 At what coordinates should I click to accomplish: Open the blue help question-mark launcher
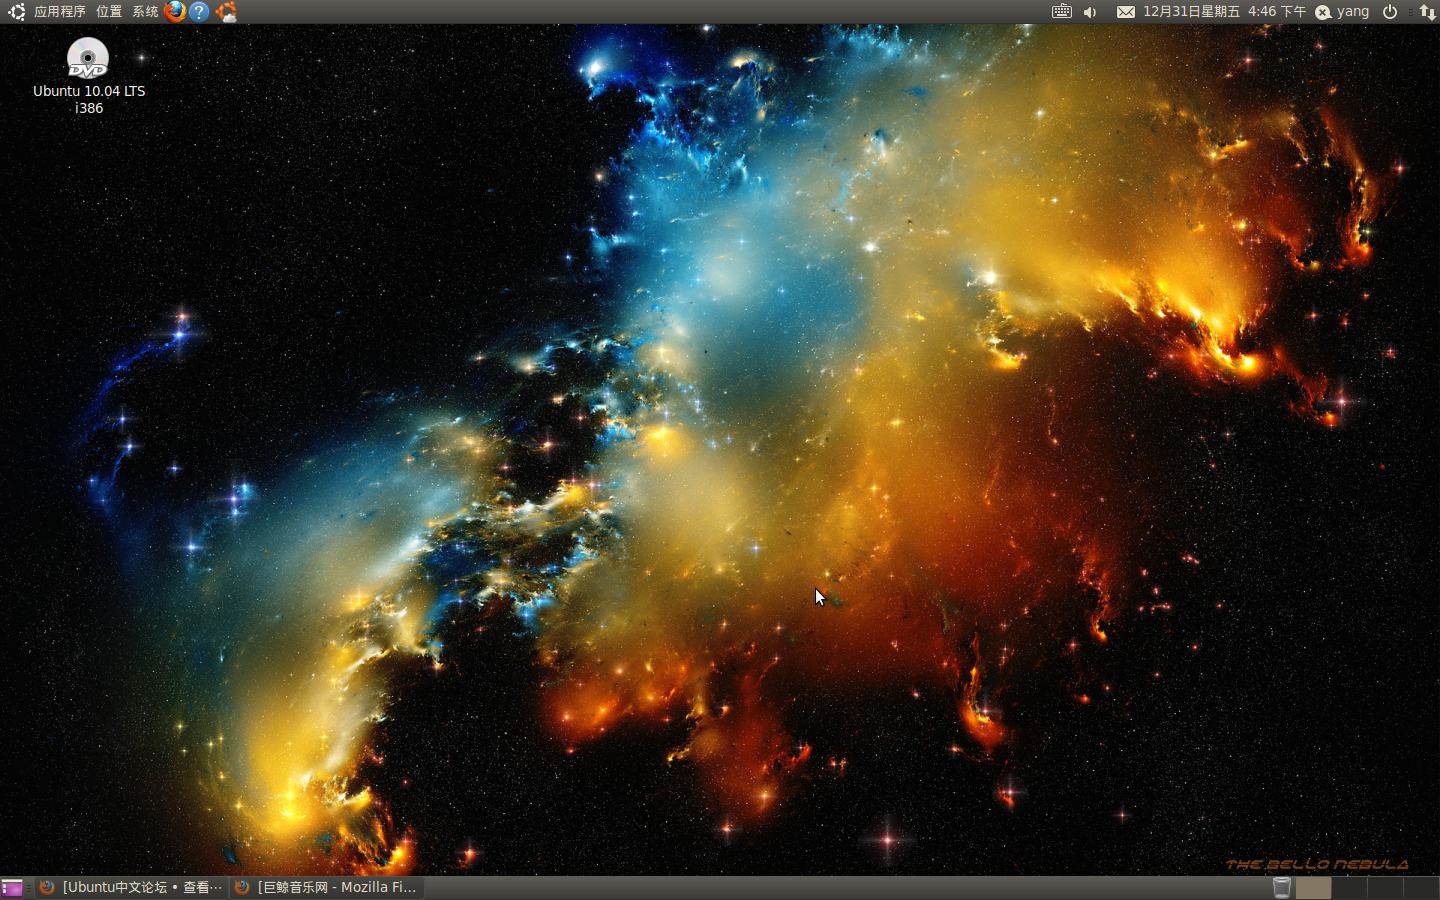click(x=200, y=12)
